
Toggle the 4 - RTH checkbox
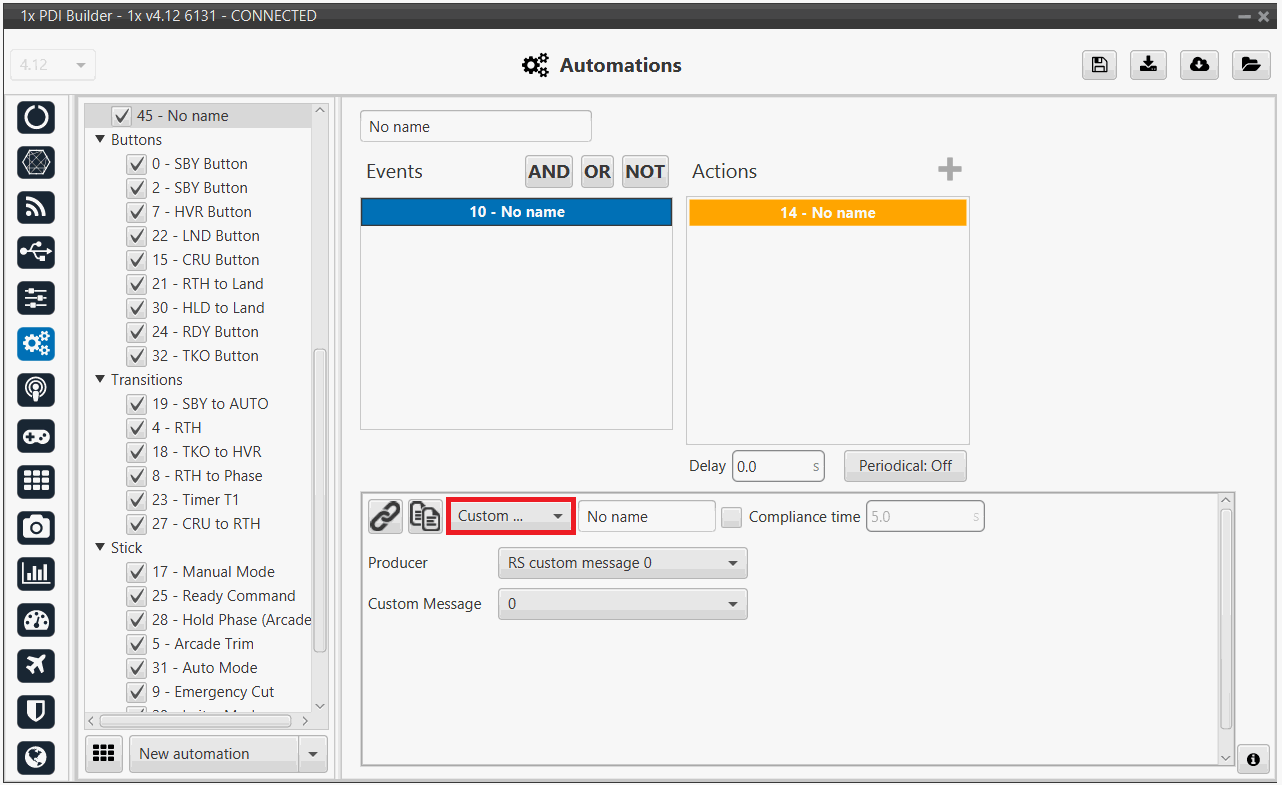137,428
